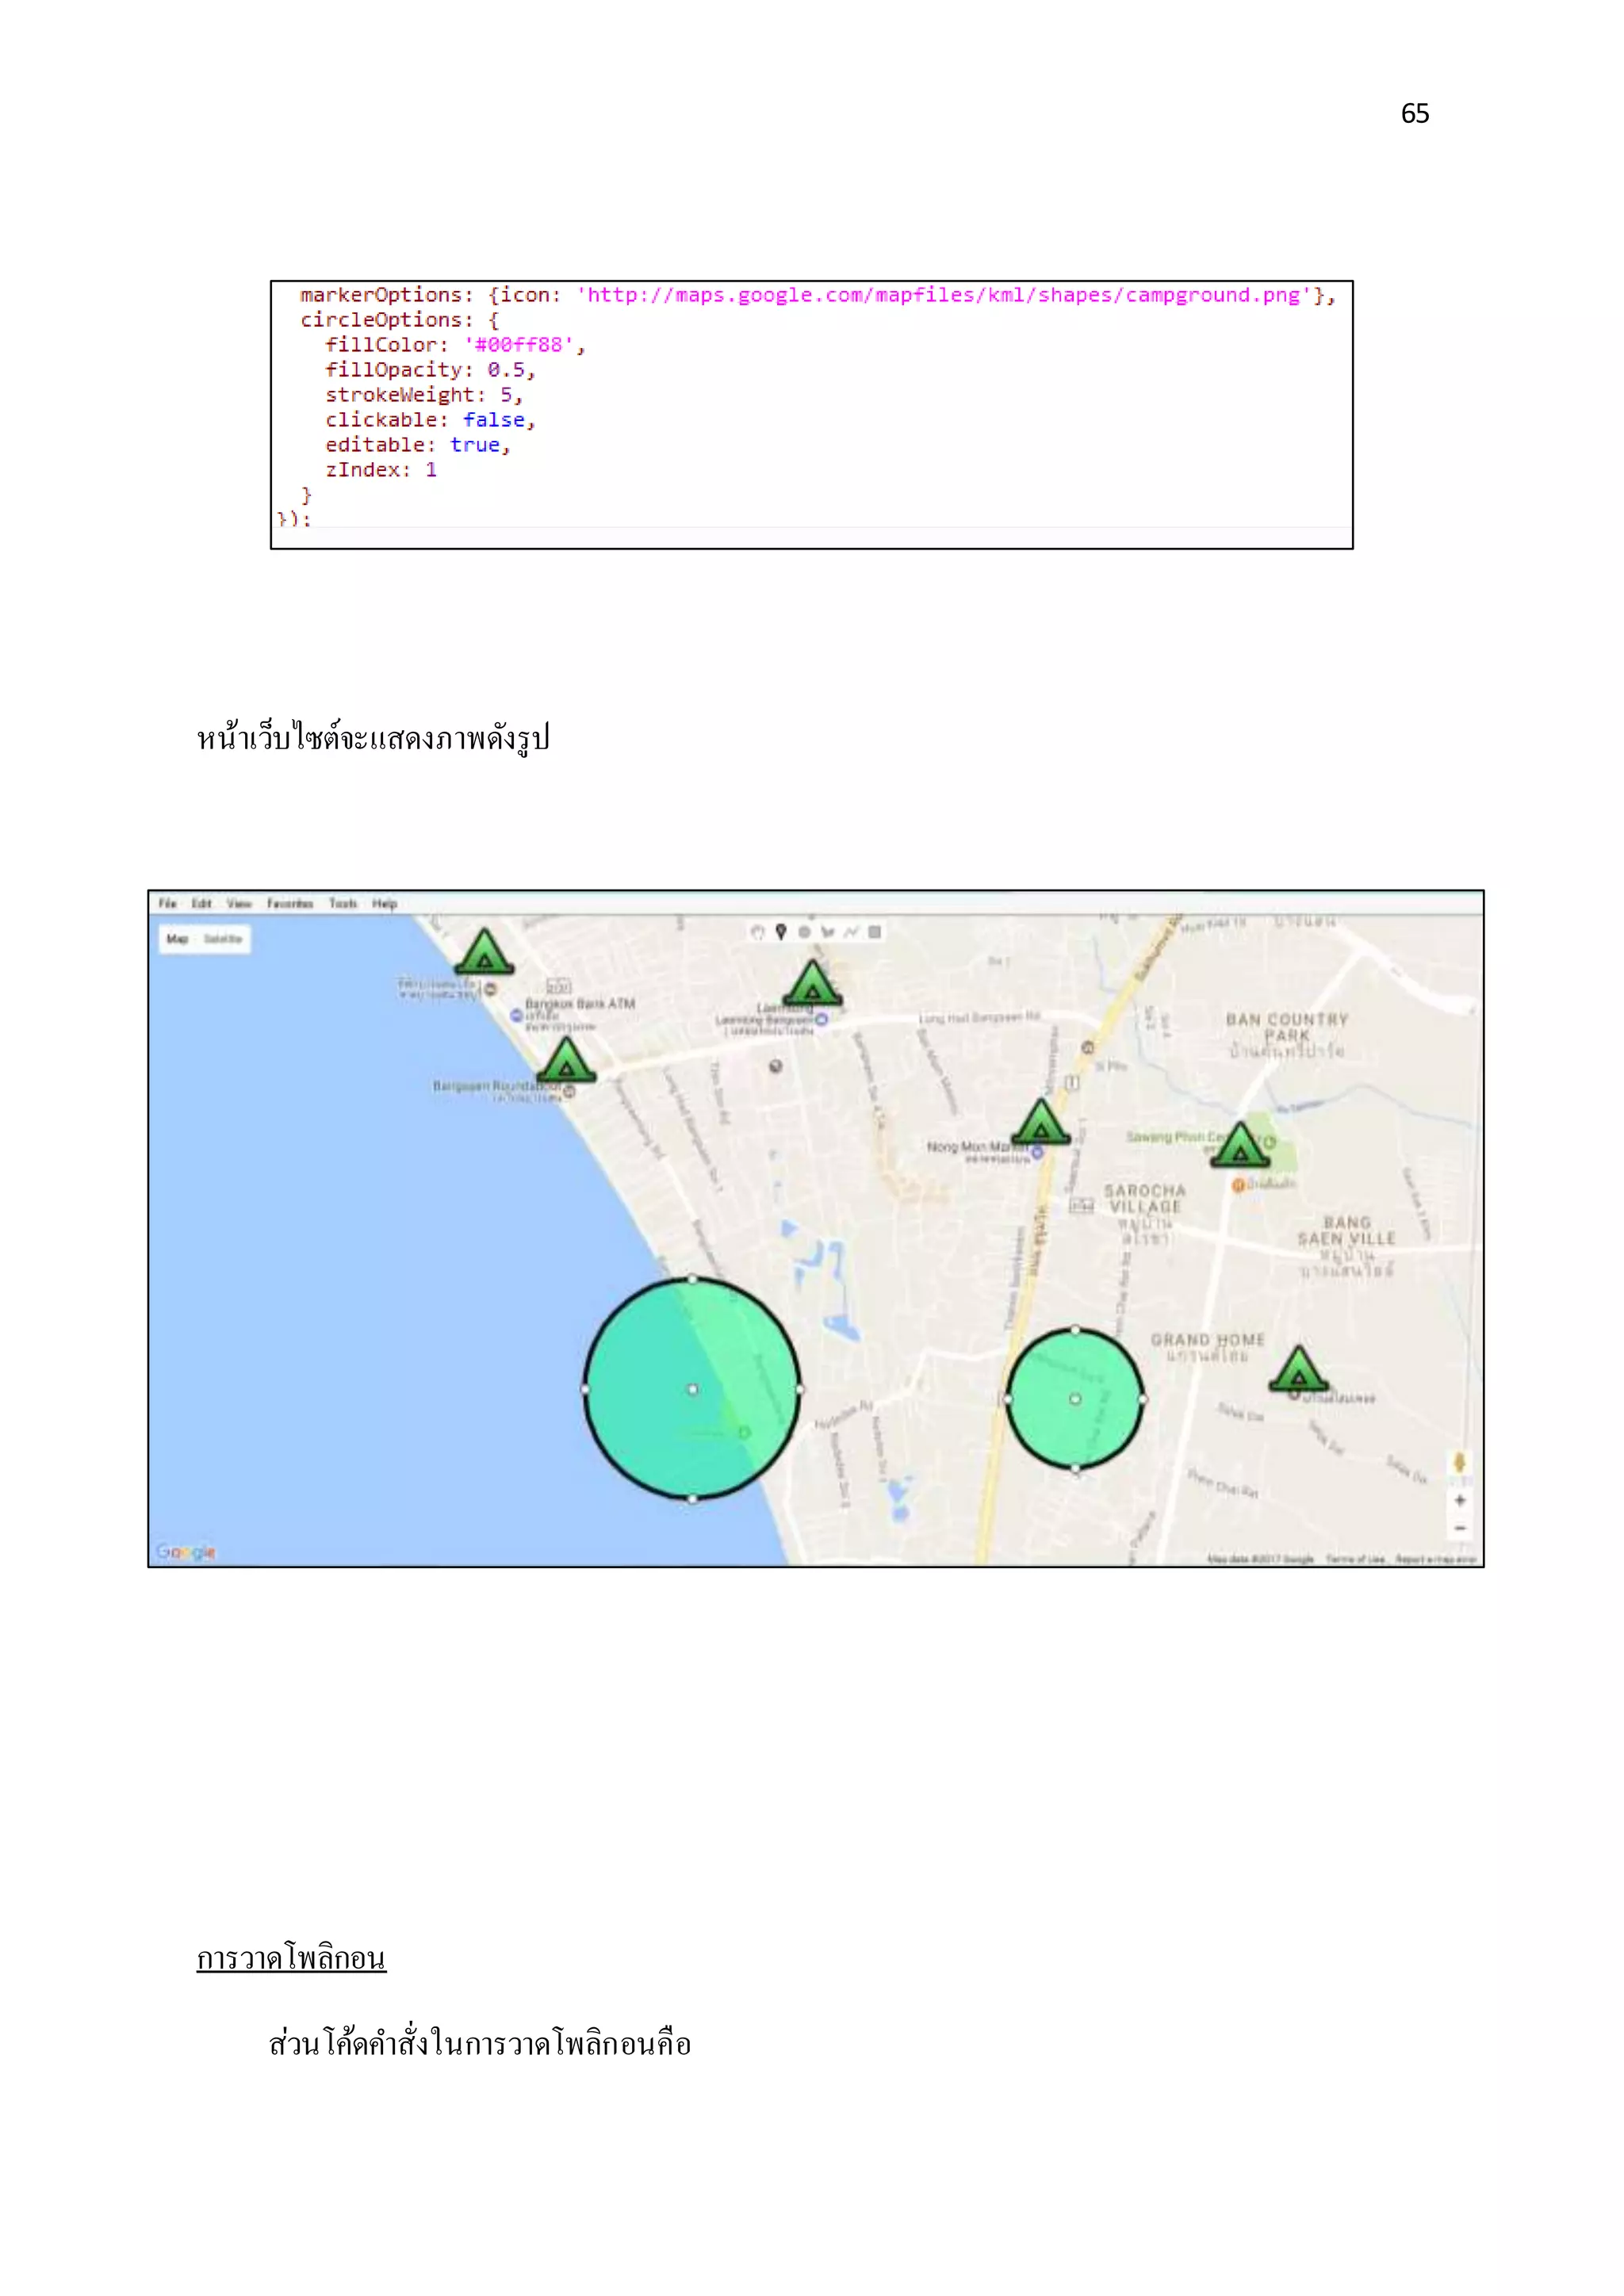This screenshot has height=2296, width=1624.
Task: Click campground marker near Sawang Phon
Action: pyautogui.click(x=1240, y=1145)
